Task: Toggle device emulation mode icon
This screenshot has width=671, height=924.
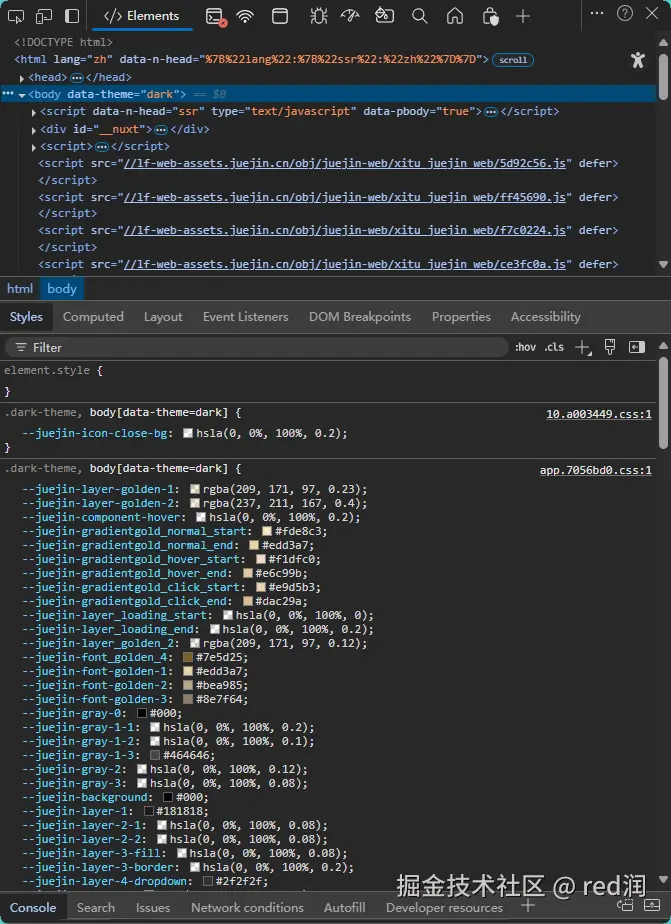Action: (x=44, y=16)
